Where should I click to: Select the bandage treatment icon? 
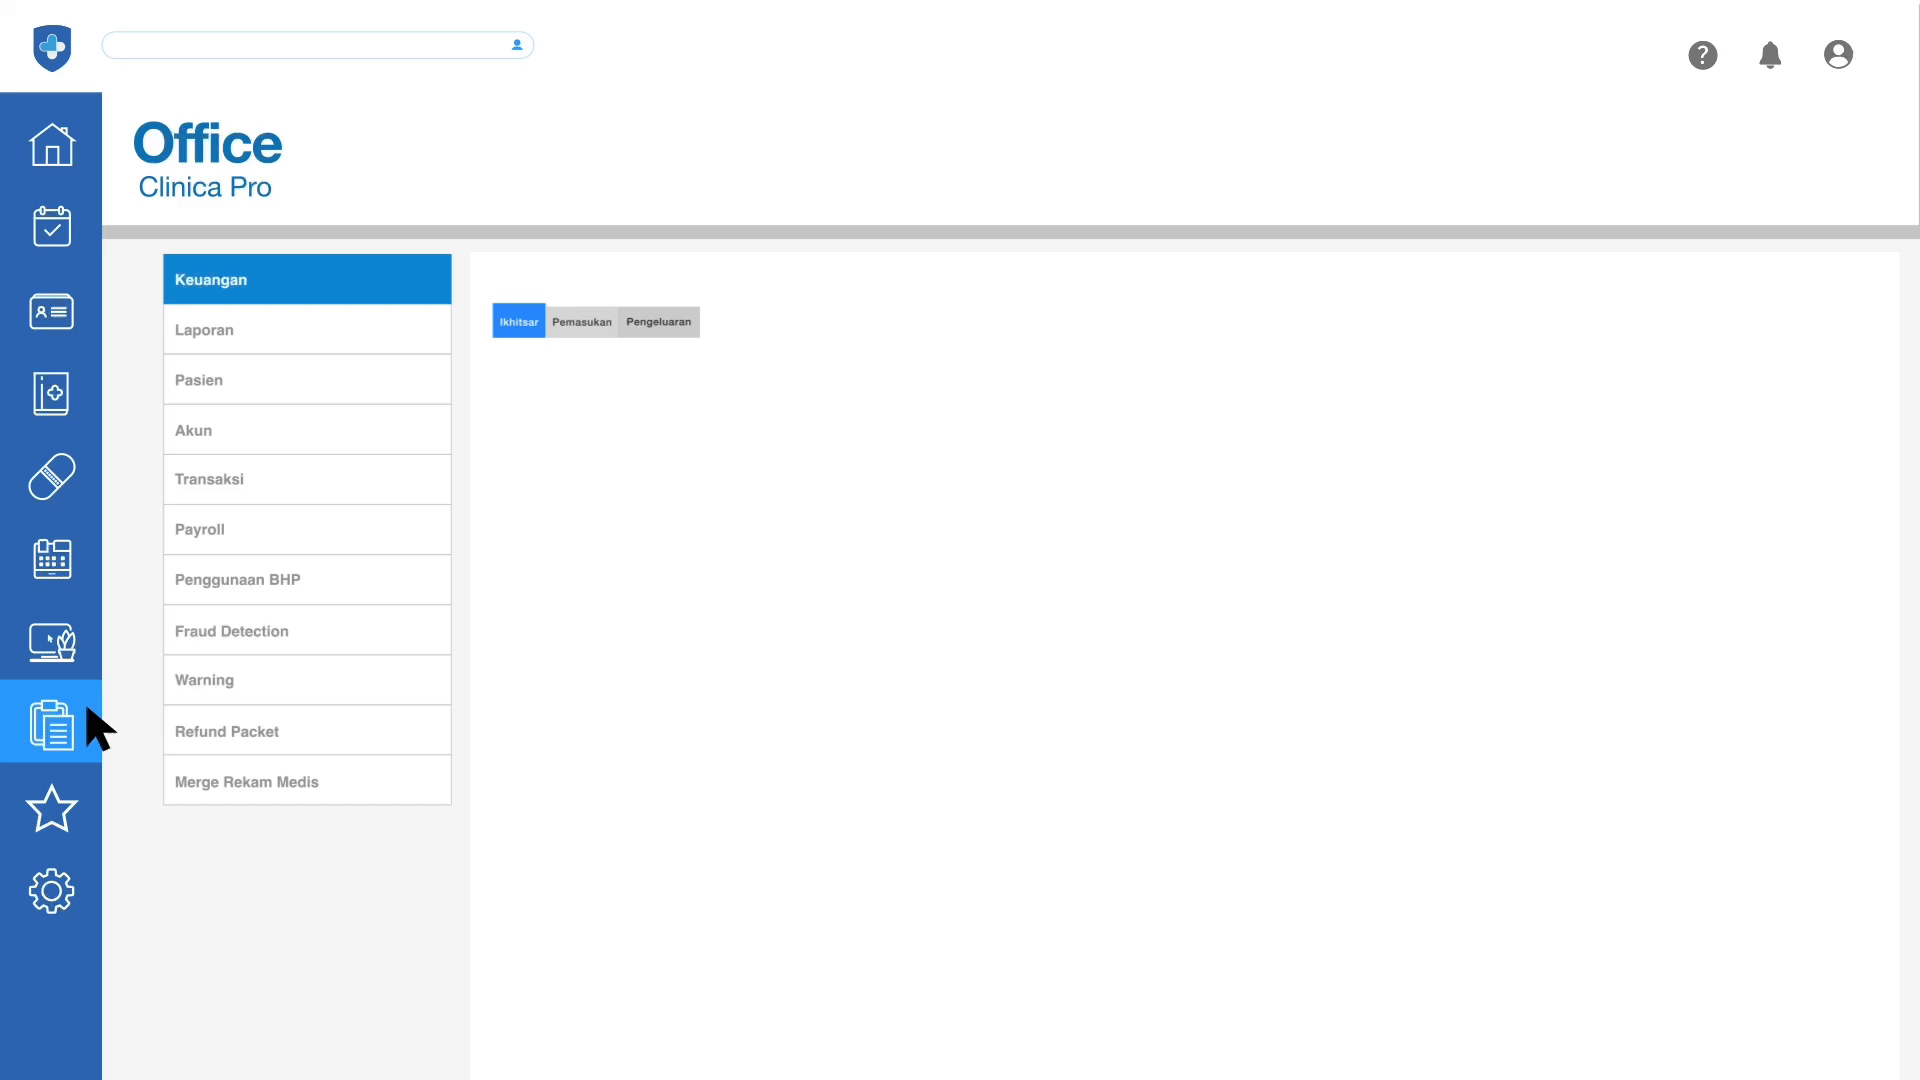click(x=51, y=476)
